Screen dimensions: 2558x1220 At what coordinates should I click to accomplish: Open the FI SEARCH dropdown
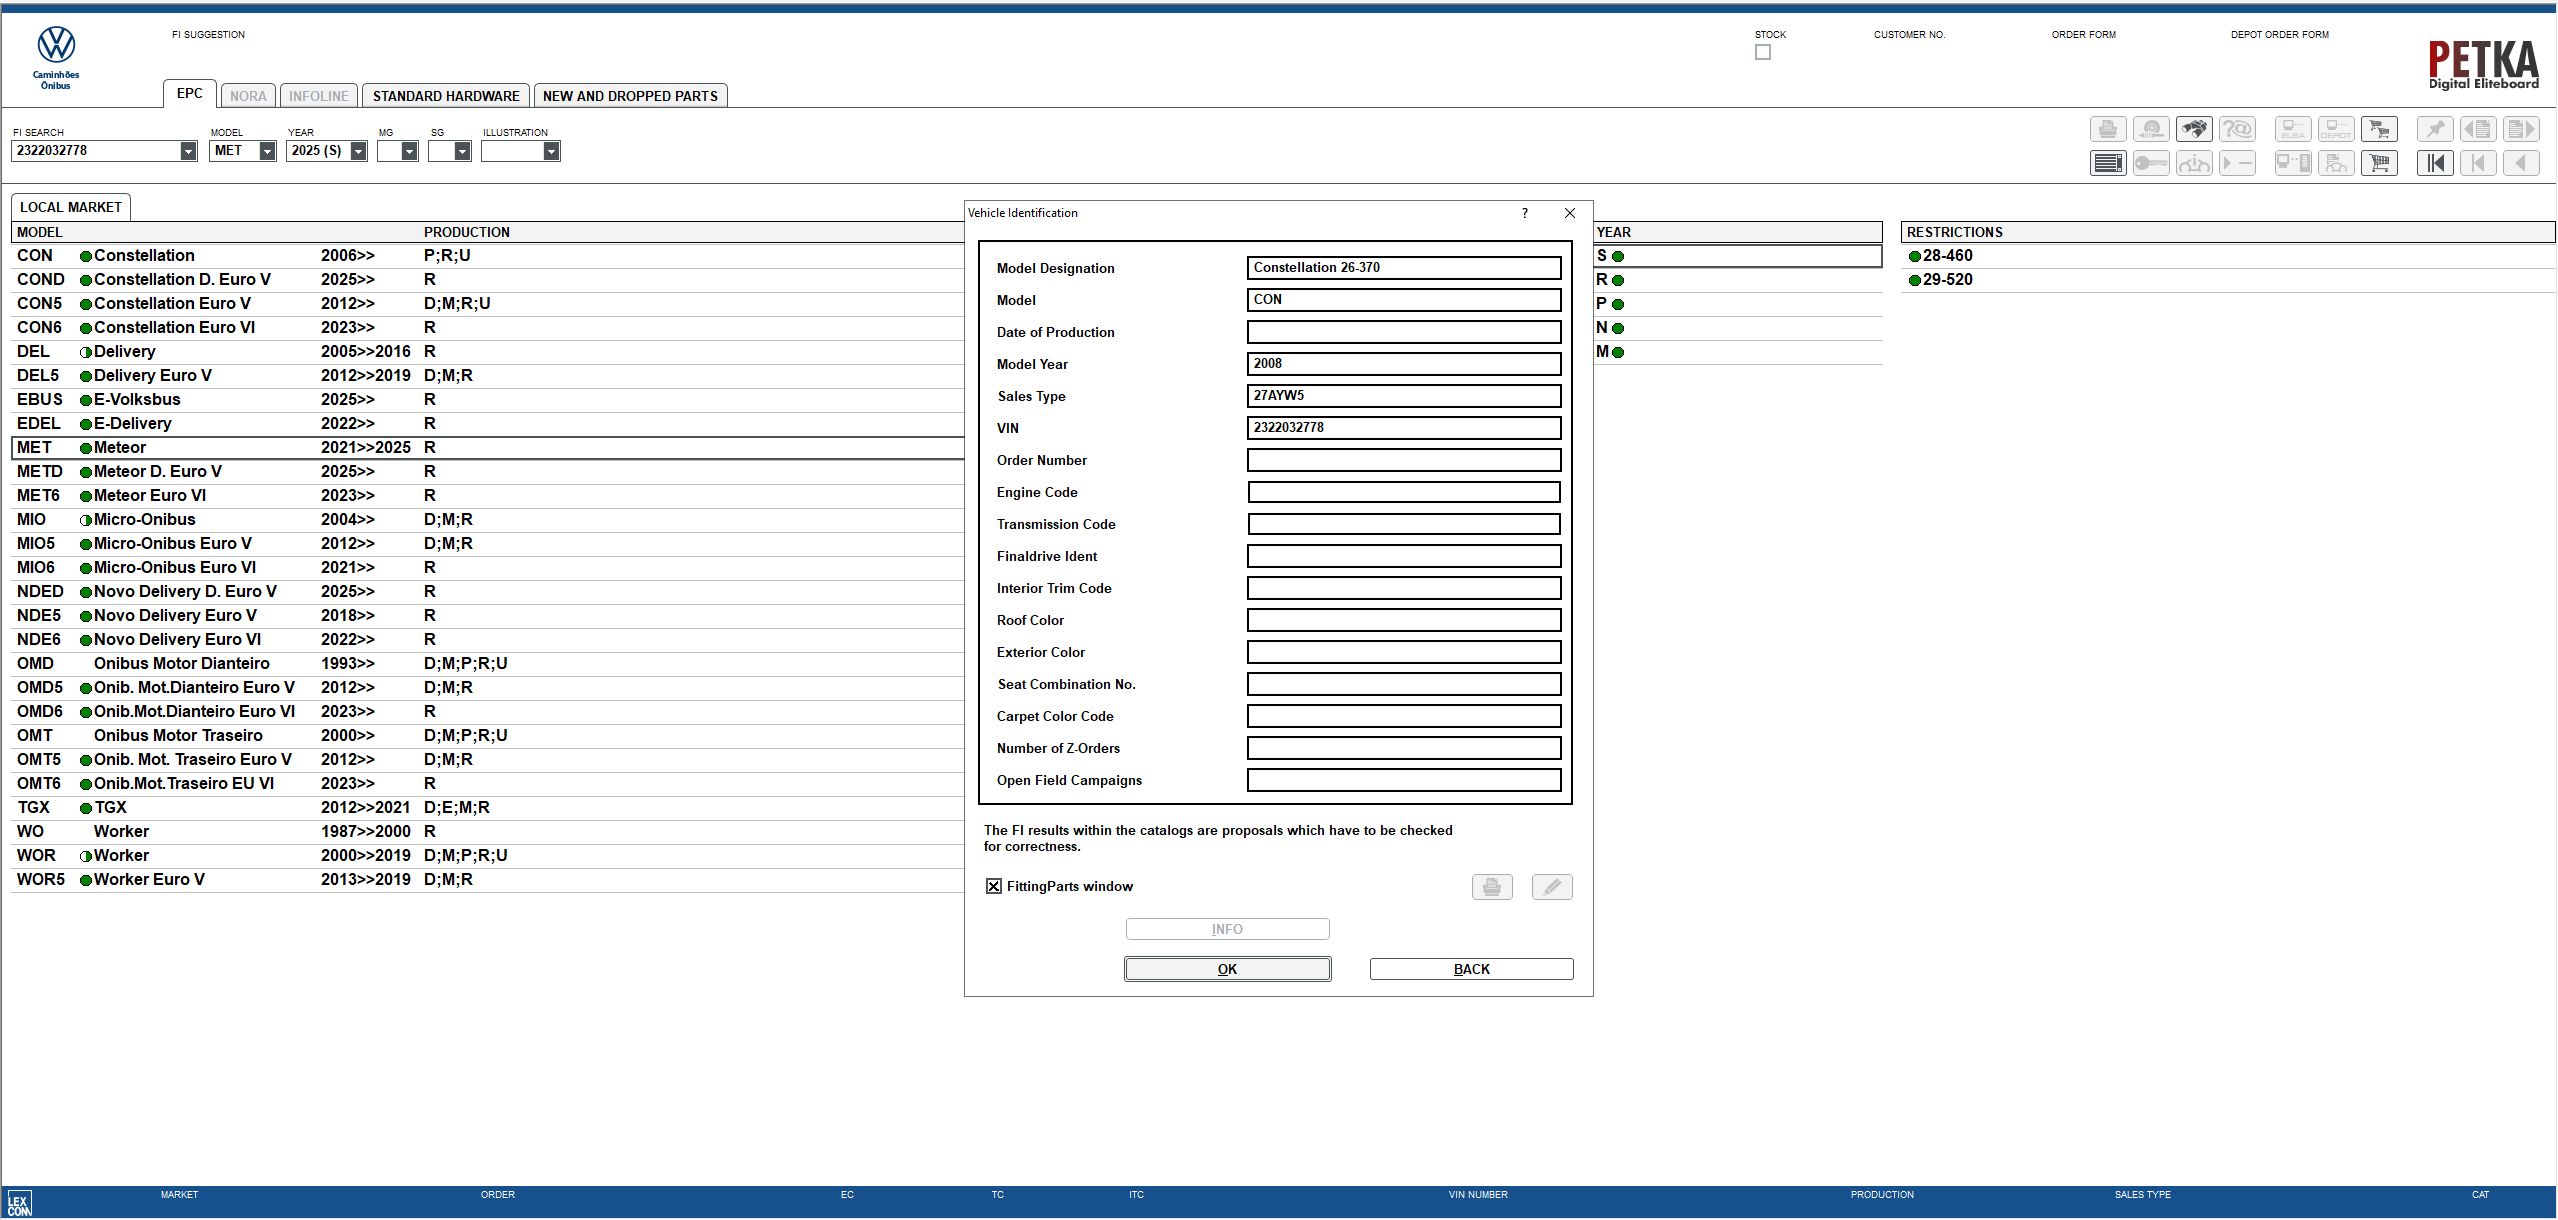(188, 151)
